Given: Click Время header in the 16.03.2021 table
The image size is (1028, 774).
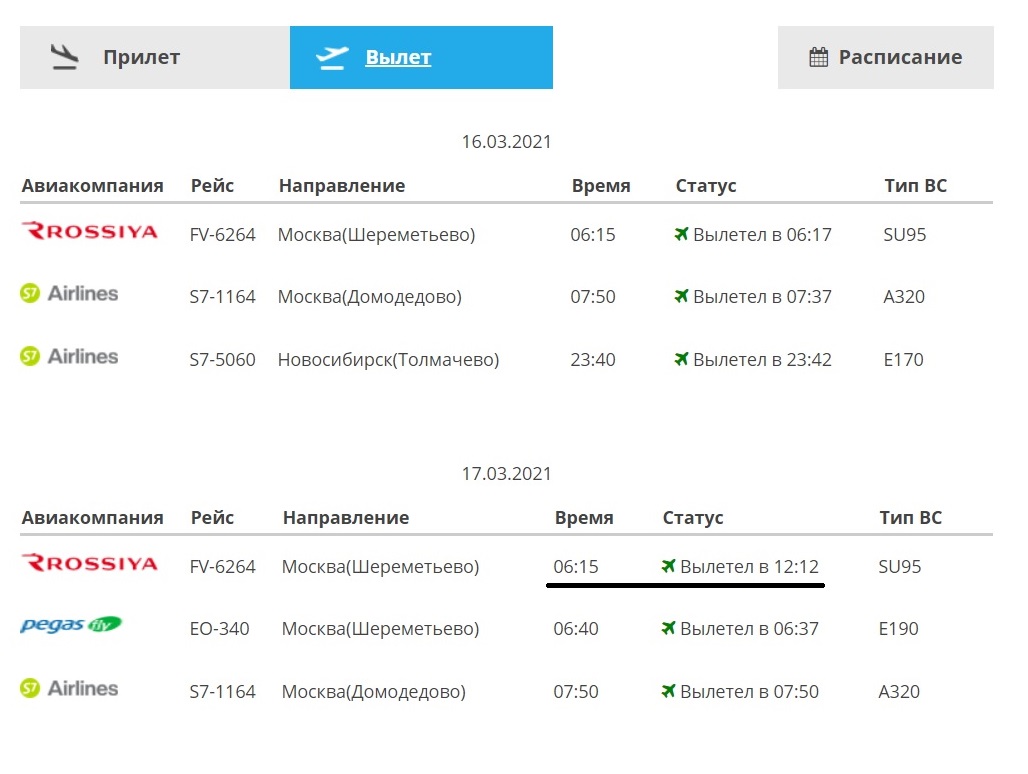Looking at the screenshot, I should pyautogui.click(x=601, y=186).
